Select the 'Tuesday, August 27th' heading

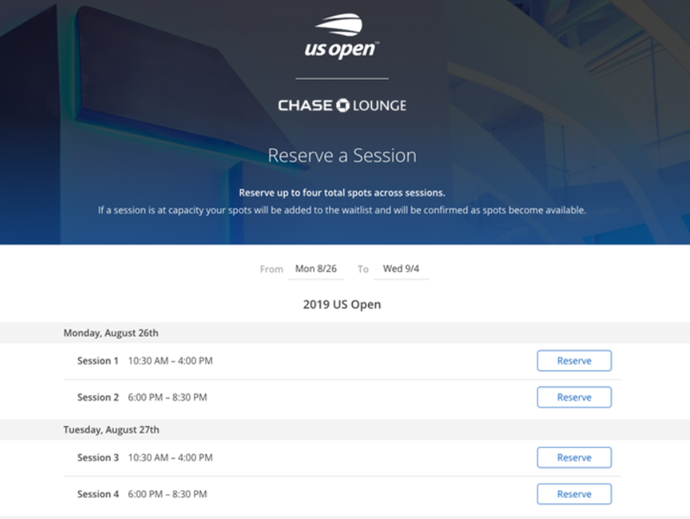pyautogui.click(x=111, y=430)
